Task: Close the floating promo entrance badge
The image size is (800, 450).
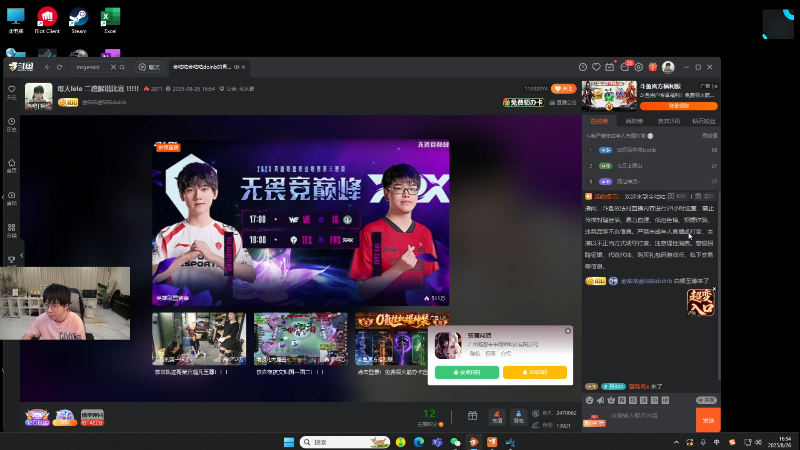Action: click(x=714, y=289)
